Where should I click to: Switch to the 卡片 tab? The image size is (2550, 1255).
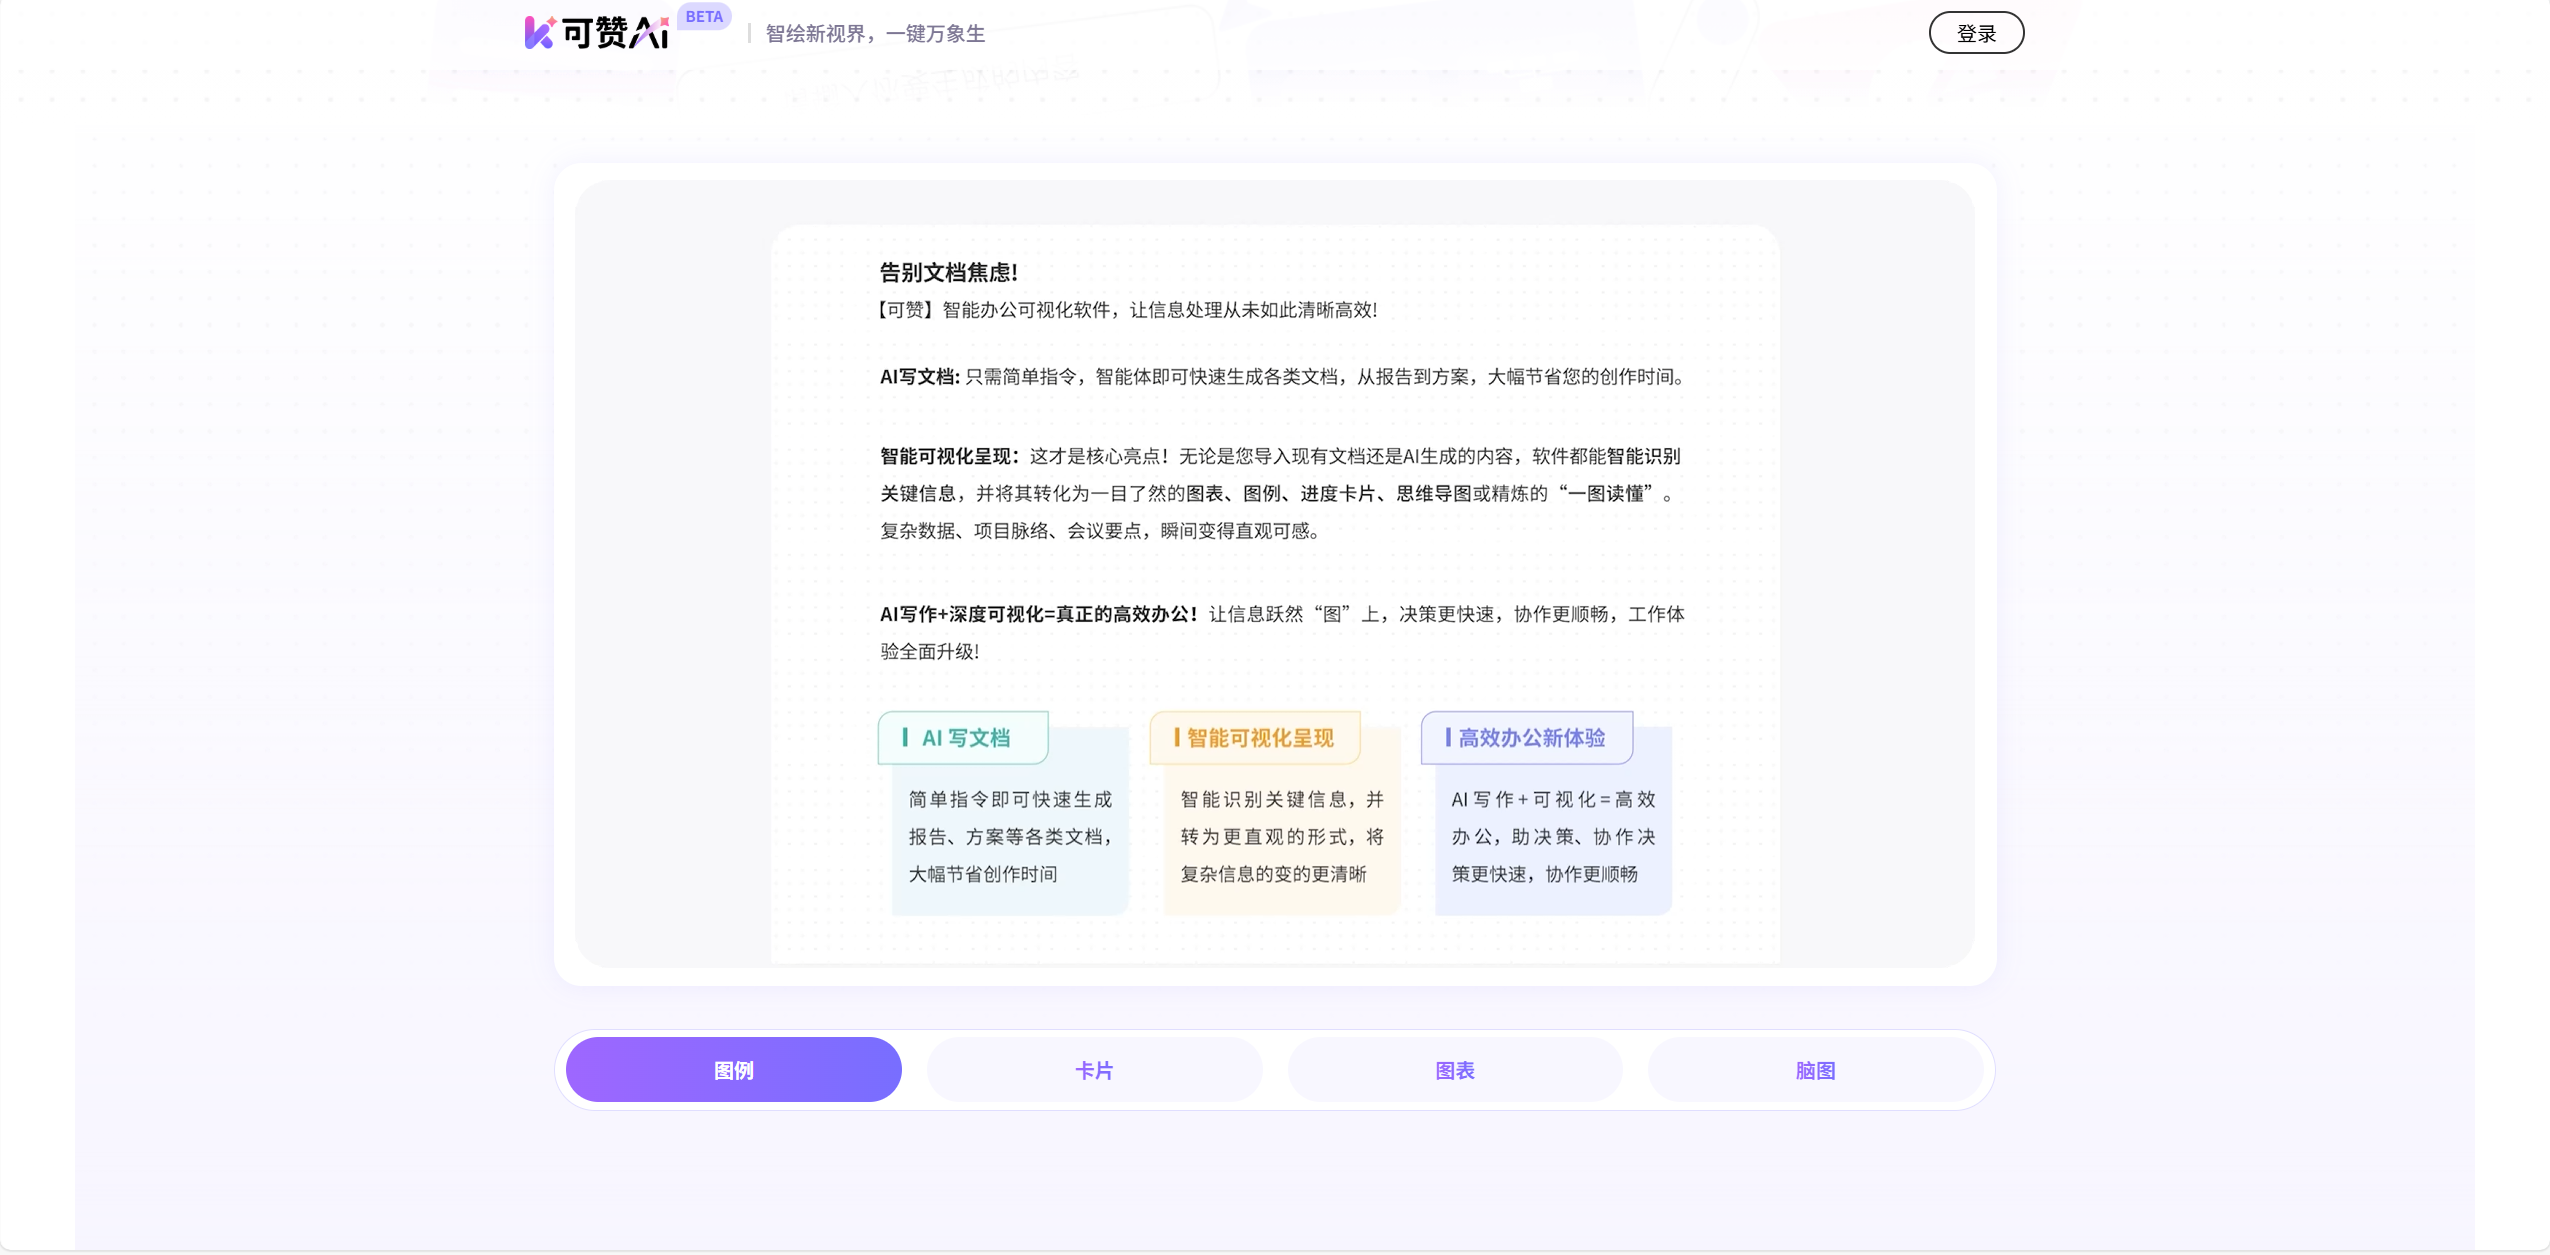point(1094,1070)
